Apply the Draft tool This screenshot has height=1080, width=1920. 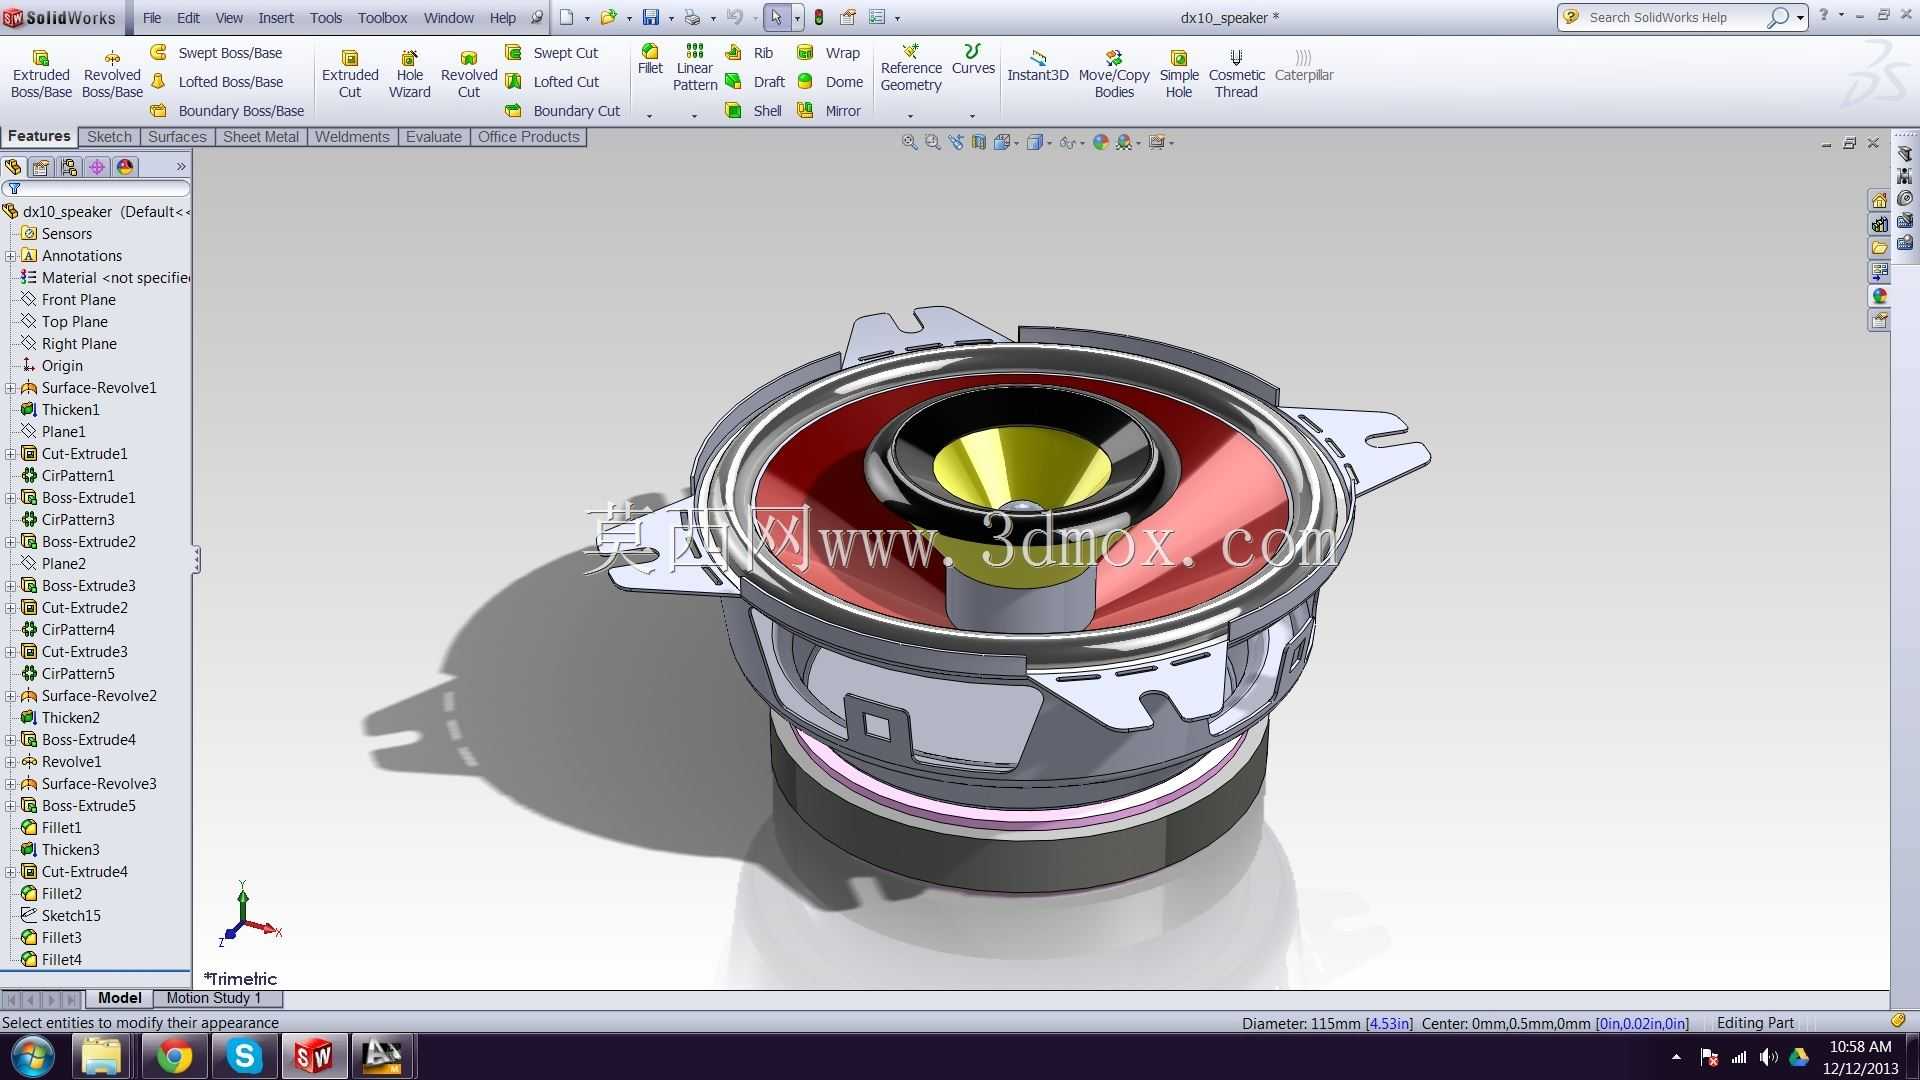click(755, 82)
